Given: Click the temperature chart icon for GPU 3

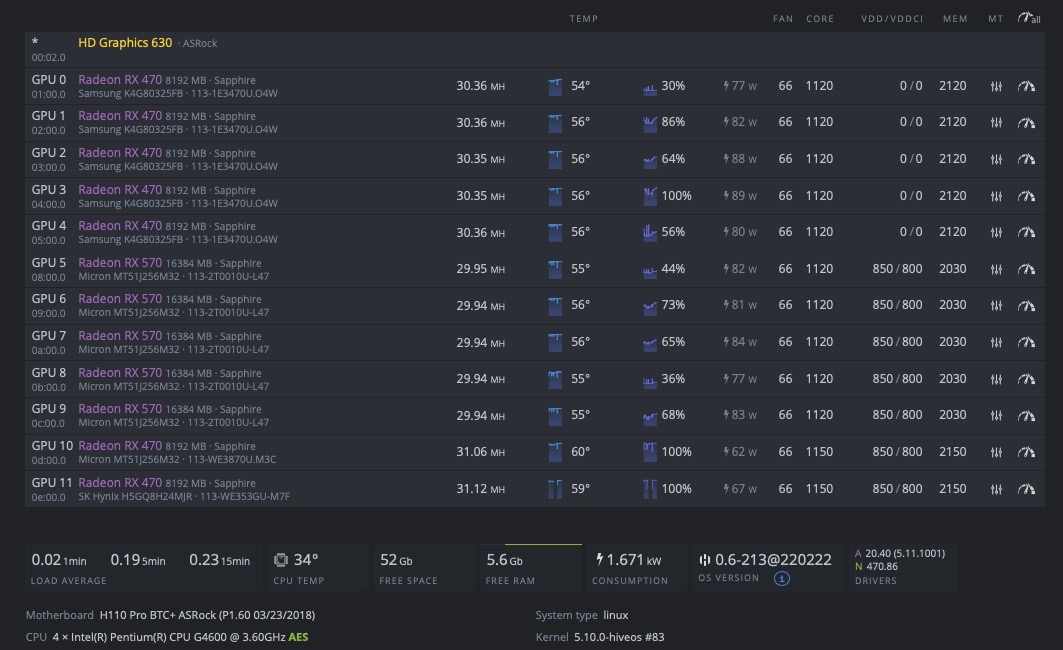Looking at the screenshot, I should click(x=555, y=196).
